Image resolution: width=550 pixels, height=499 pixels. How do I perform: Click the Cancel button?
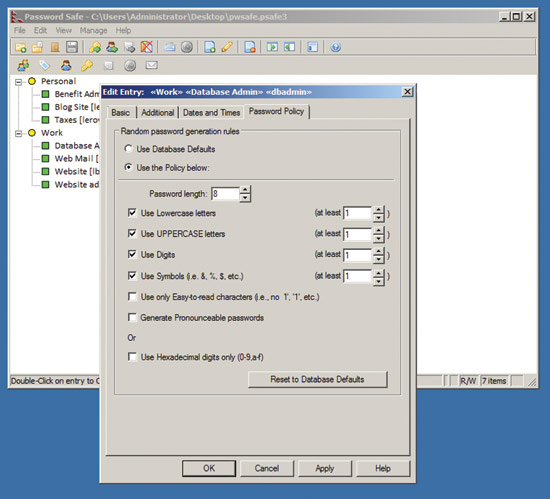click(267, 468)
